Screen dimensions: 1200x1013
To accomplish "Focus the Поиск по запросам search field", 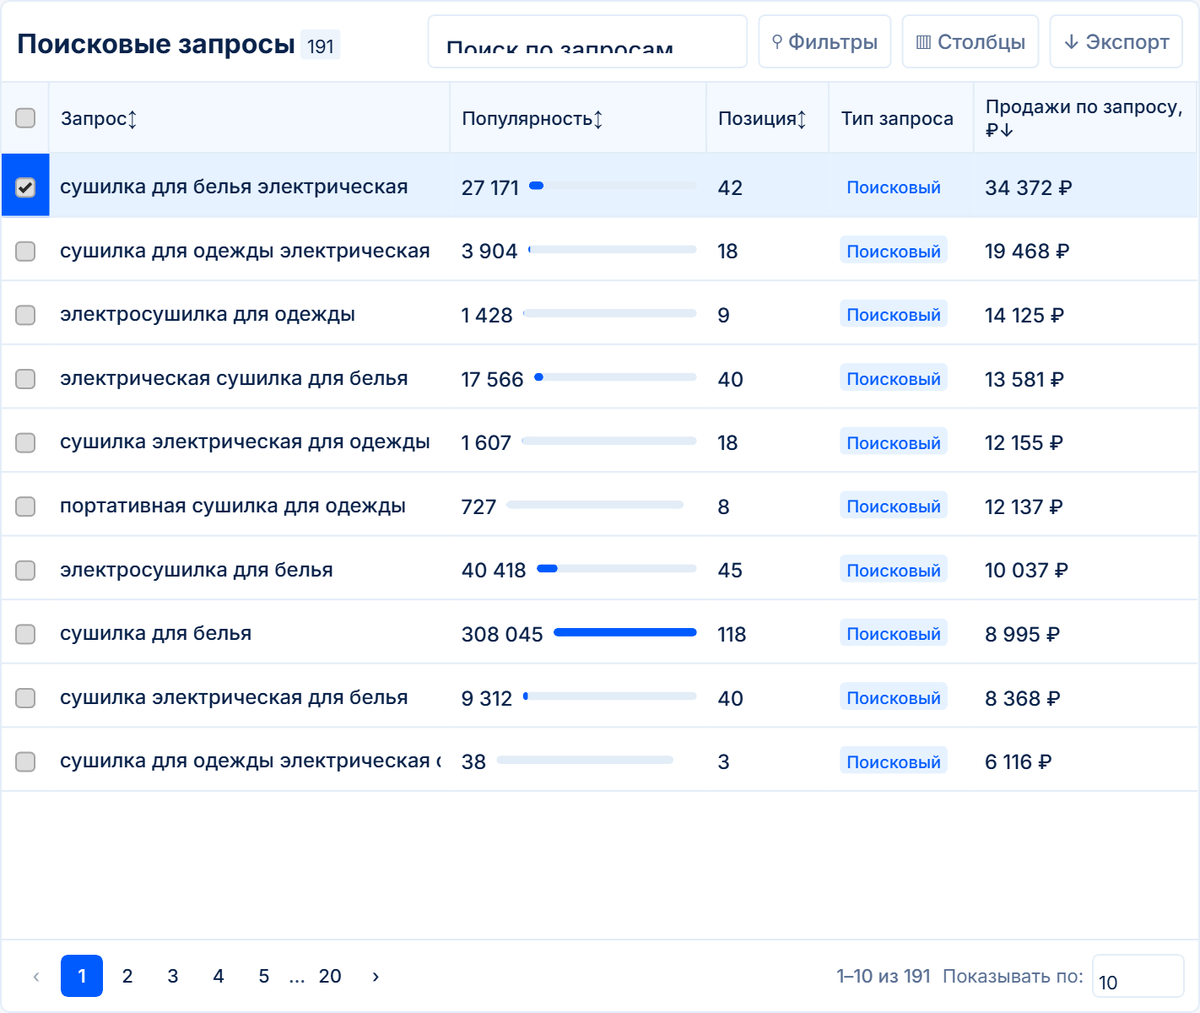I will tap(588, 42).
